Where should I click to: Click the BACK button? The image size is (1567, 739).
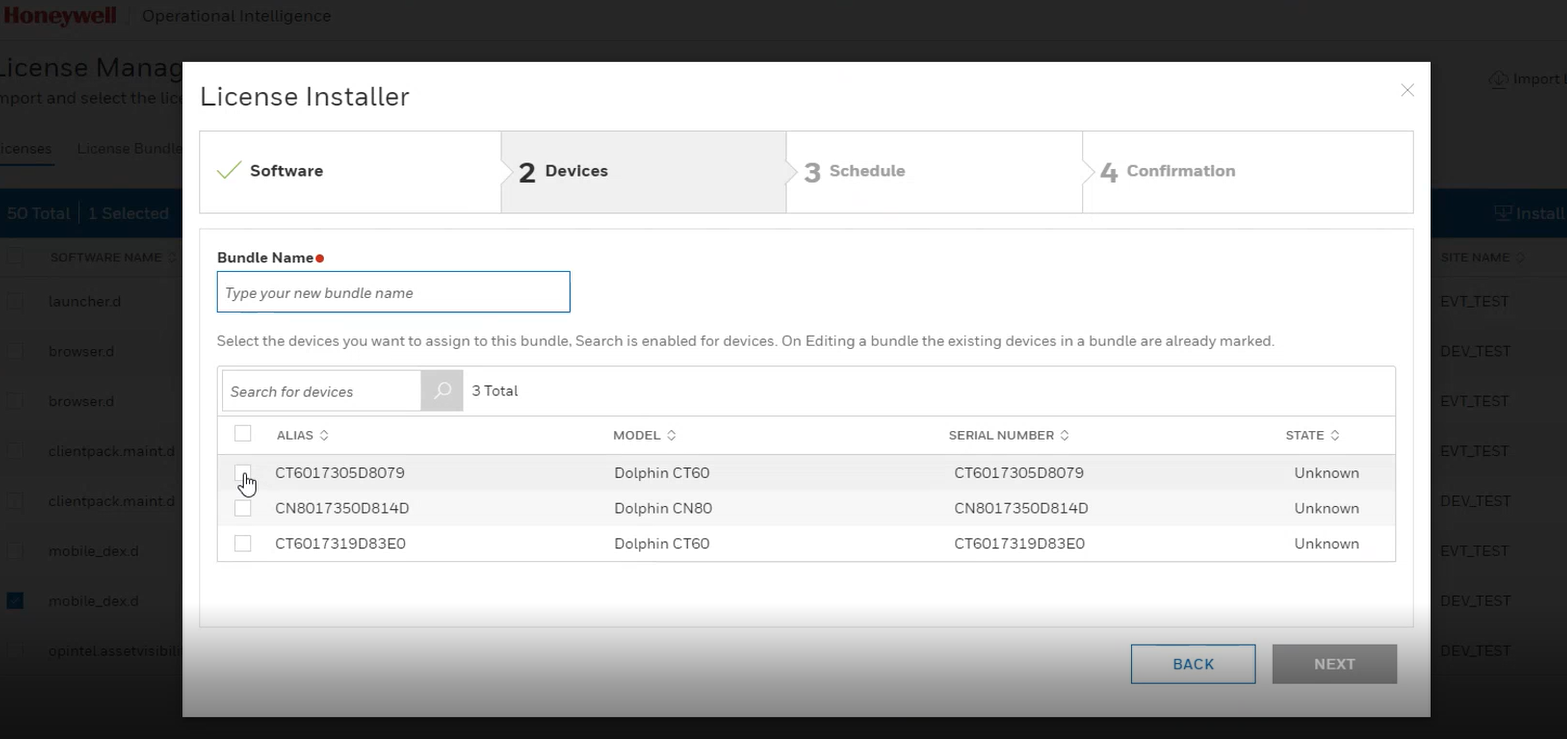click(1192, 663)
